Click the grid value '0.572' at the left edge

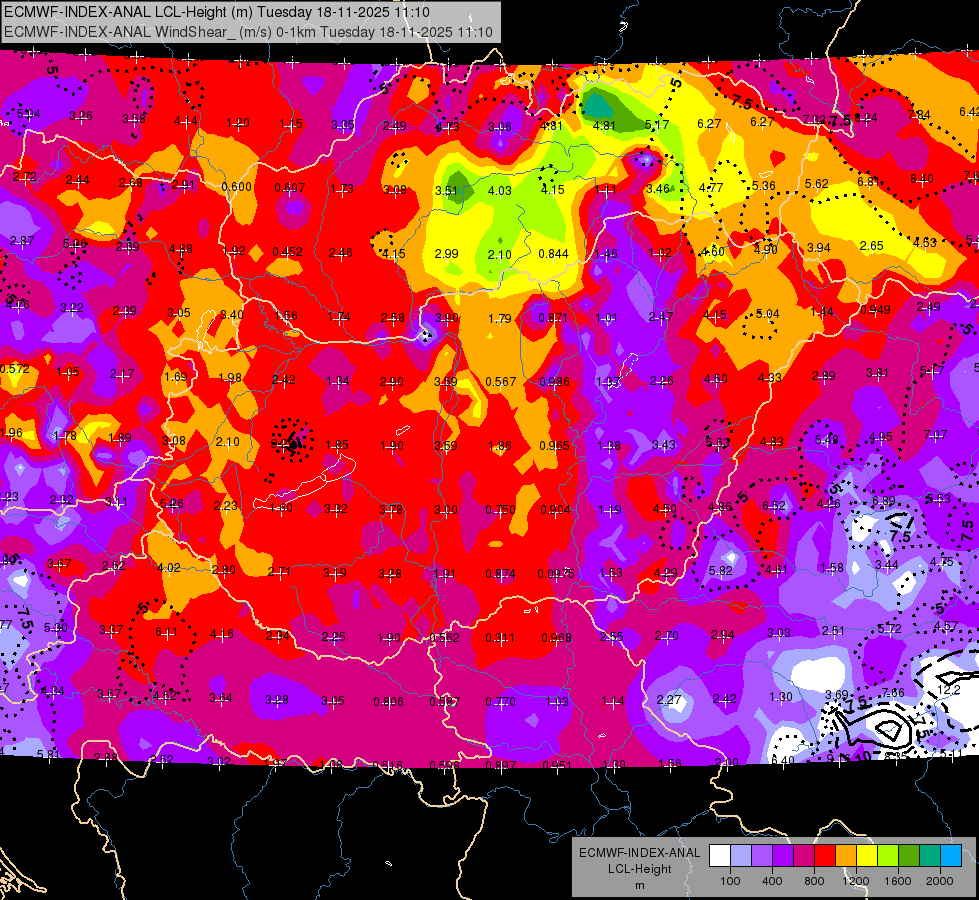click(x=14, y=368)
